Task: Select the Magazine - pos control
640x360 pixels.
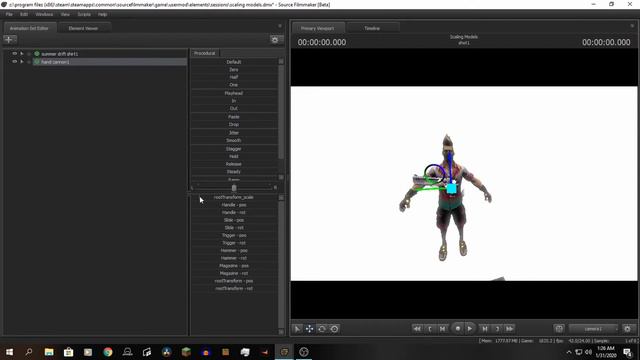Action: 234,266
